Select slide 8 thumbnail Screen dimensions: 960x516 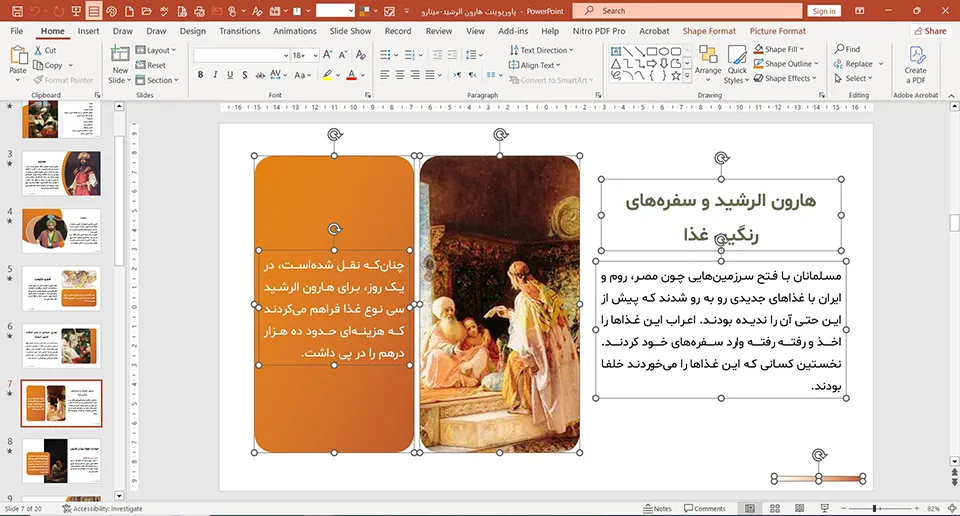pyautogui.click(x=62, y=461)
